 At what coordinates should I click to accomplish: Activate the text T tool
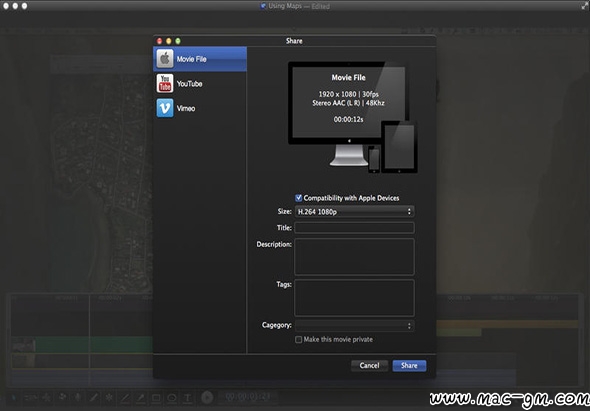pyautogui.click(x=187, y=398)
